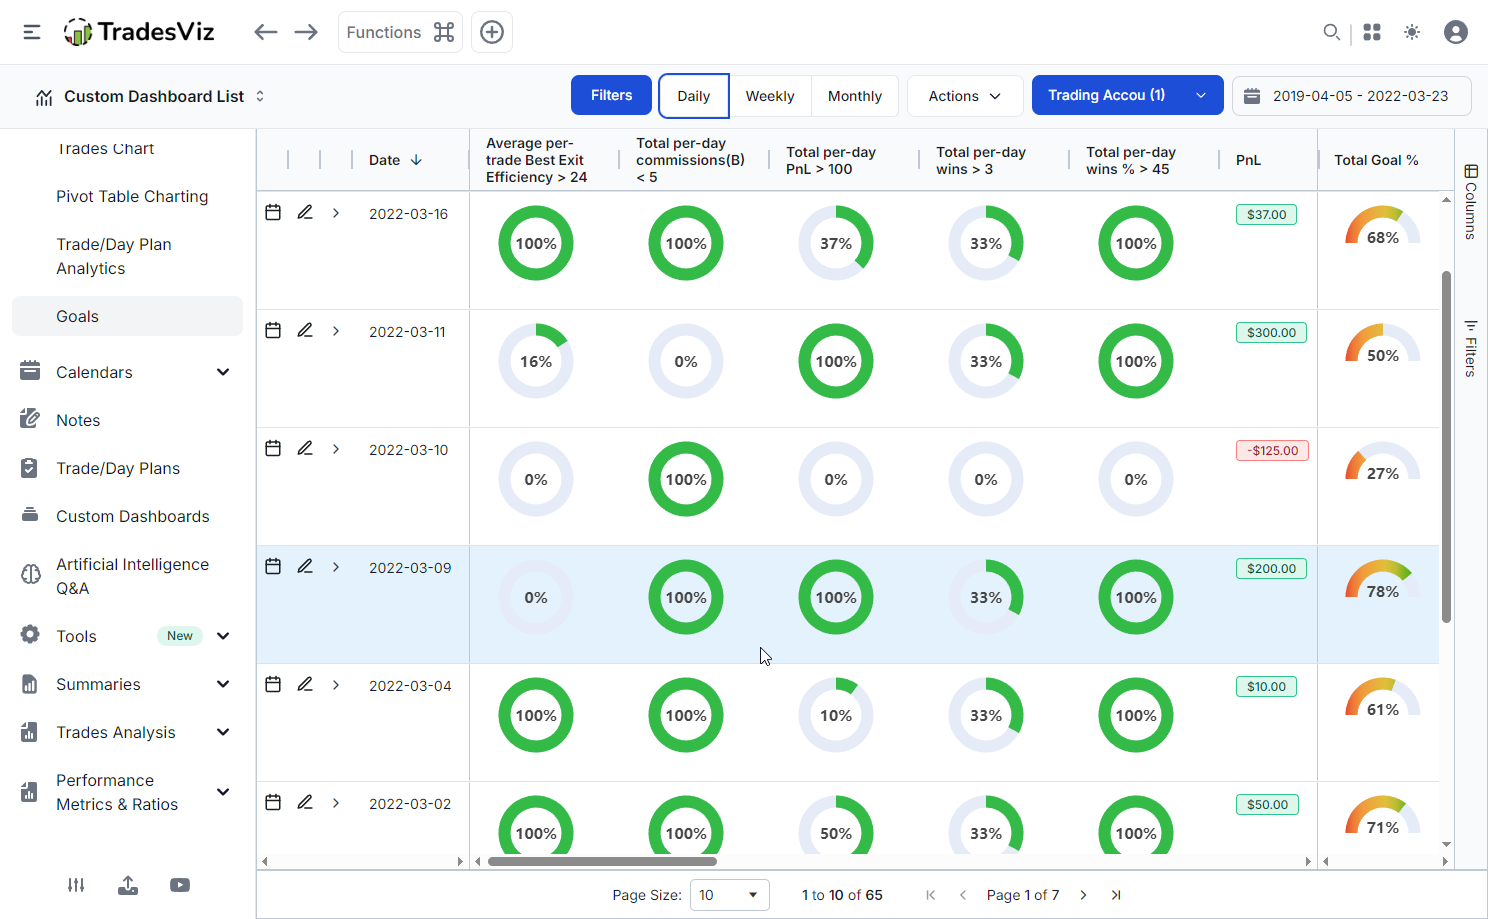Click the sliders/settings icon at the sidebar bottom
Screen dimensions: 1488x919
point(76,885)
